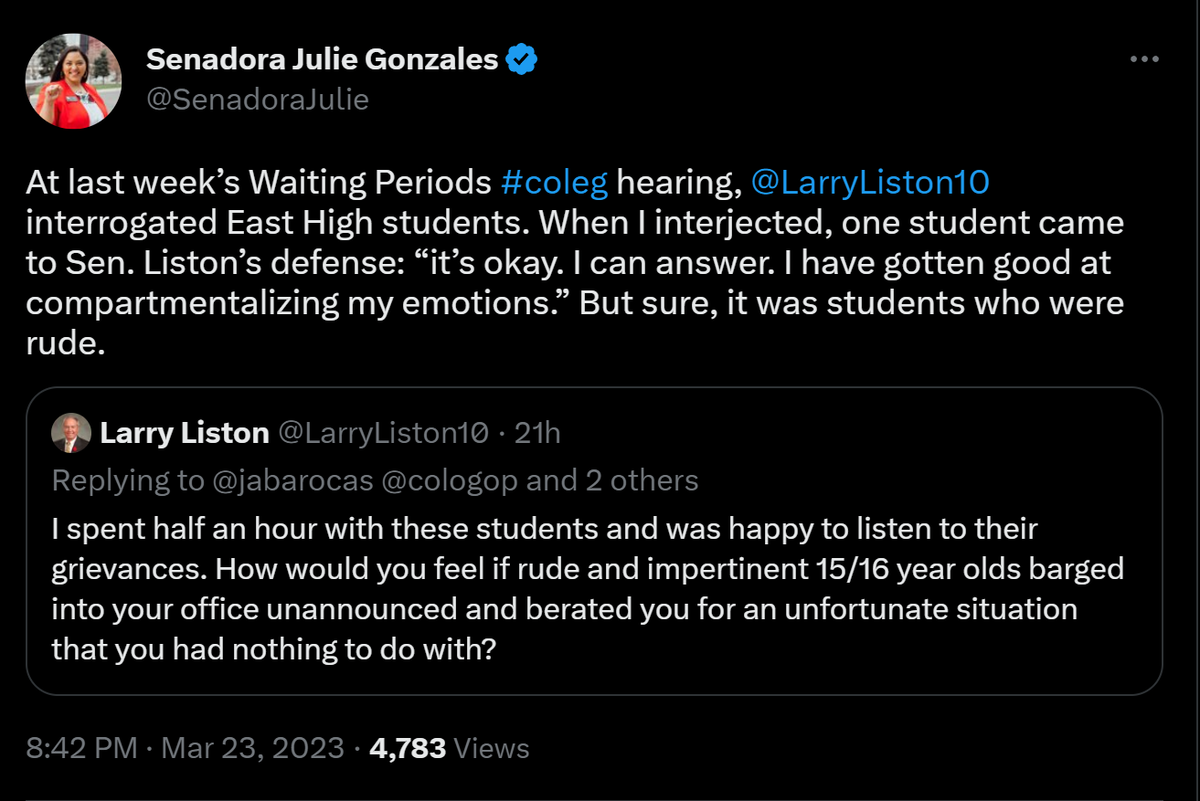Click the gray @LarryListon10 handle in quote header
Screen dimensions: 1200x801
(383, 433)
